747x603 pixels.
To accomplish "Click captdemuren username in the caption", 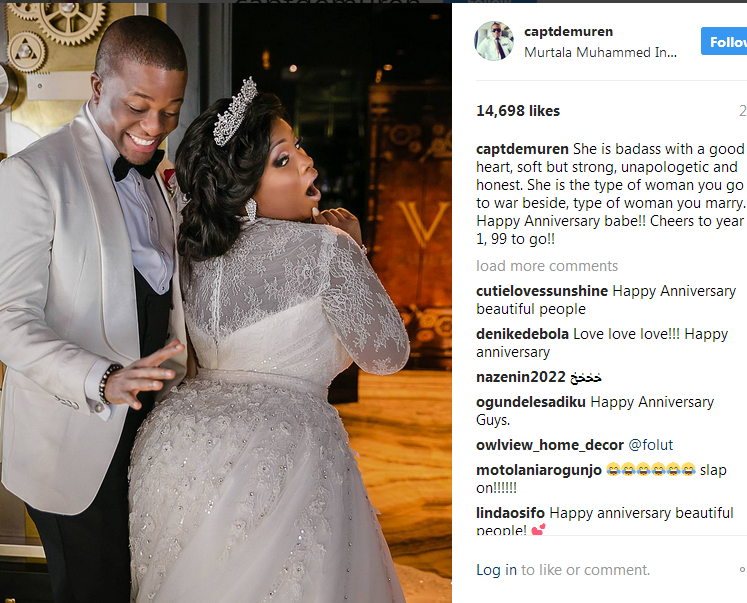I will [523, 149].
